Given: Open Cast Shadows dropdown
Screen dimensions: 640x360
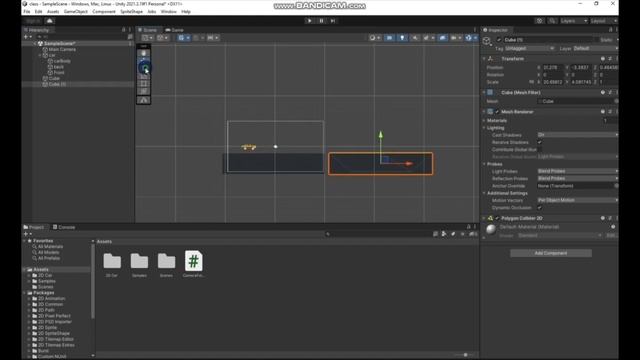Looking at the screenshot, I should tap(578, 135).
